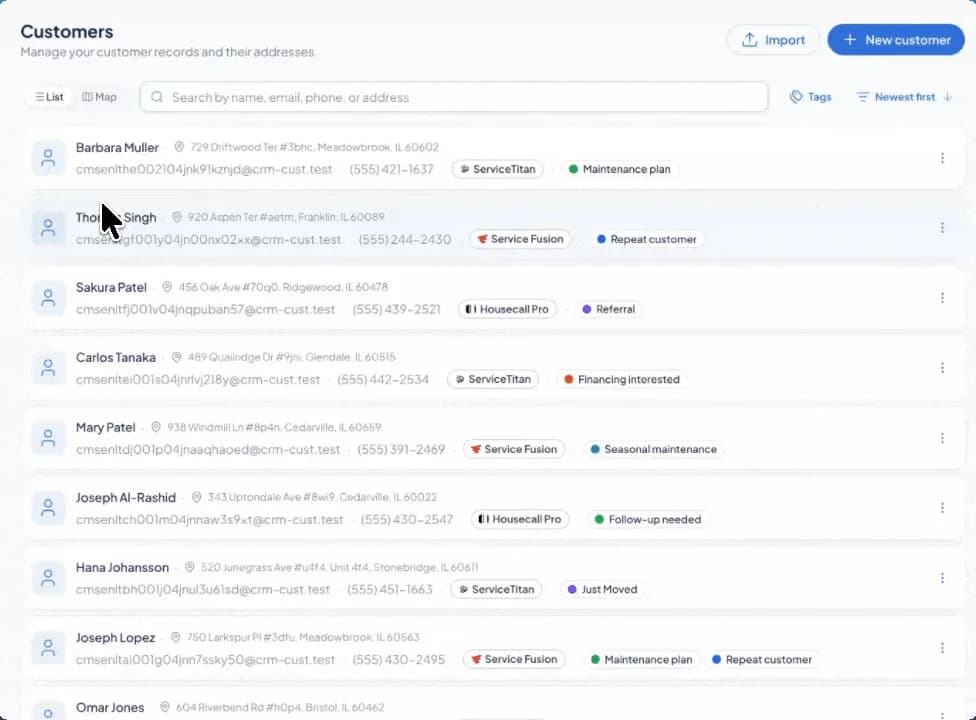Click Barbara Muller's avatar icon
The height and width of the screenshot is (720, 976).
(48, 158)
